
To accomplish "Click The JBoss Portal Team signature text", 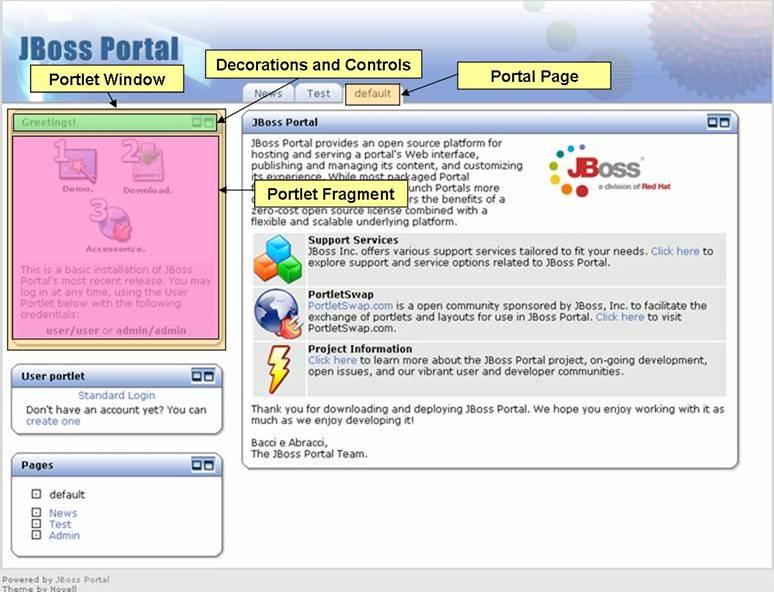I will (310, 454).
